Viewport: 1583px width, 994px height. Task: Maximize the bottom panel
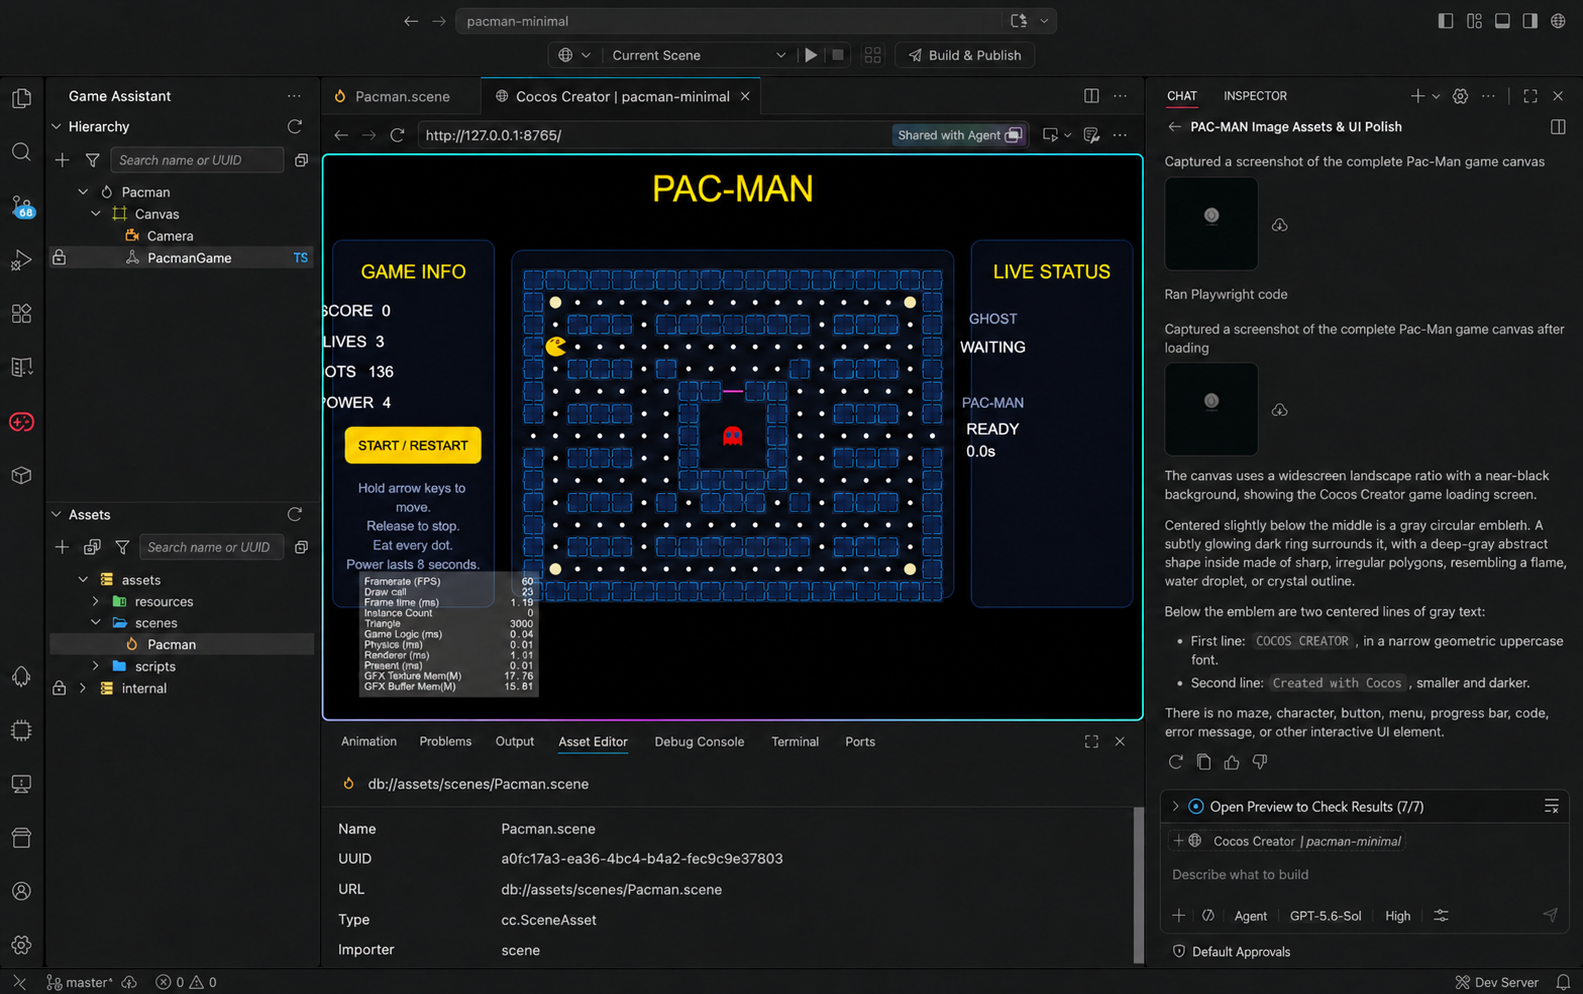tap(1091, 741)
